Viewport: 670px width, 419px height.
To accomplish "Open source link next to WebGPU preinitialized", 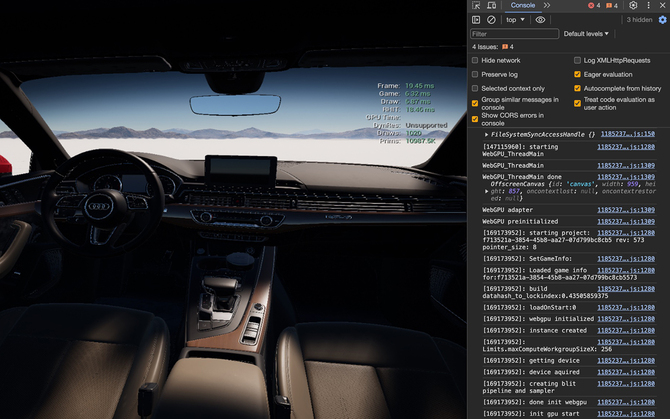I will pyautogui.click(x=626, y=221).
